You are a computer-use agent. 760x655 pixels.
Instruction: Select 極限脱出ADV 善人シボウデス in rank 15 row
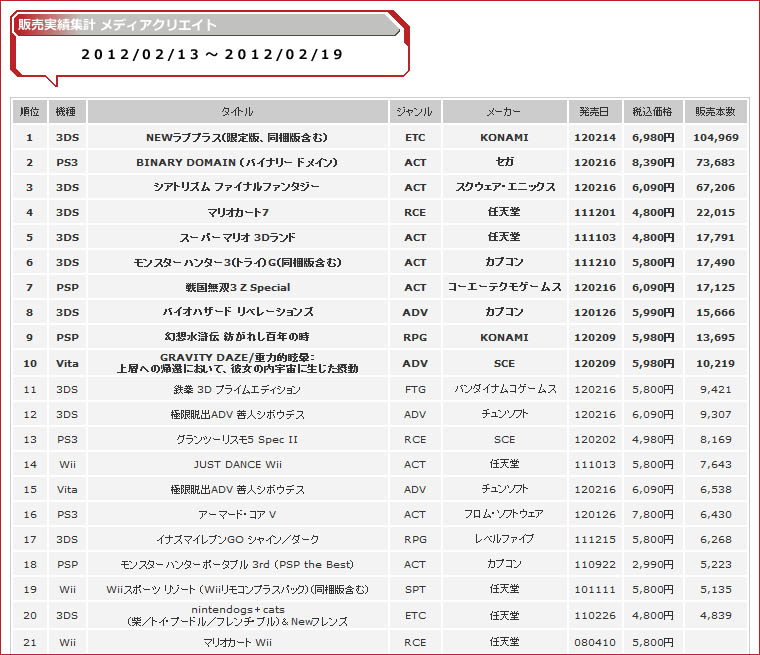pyautogui.click(x=238, y=490)
